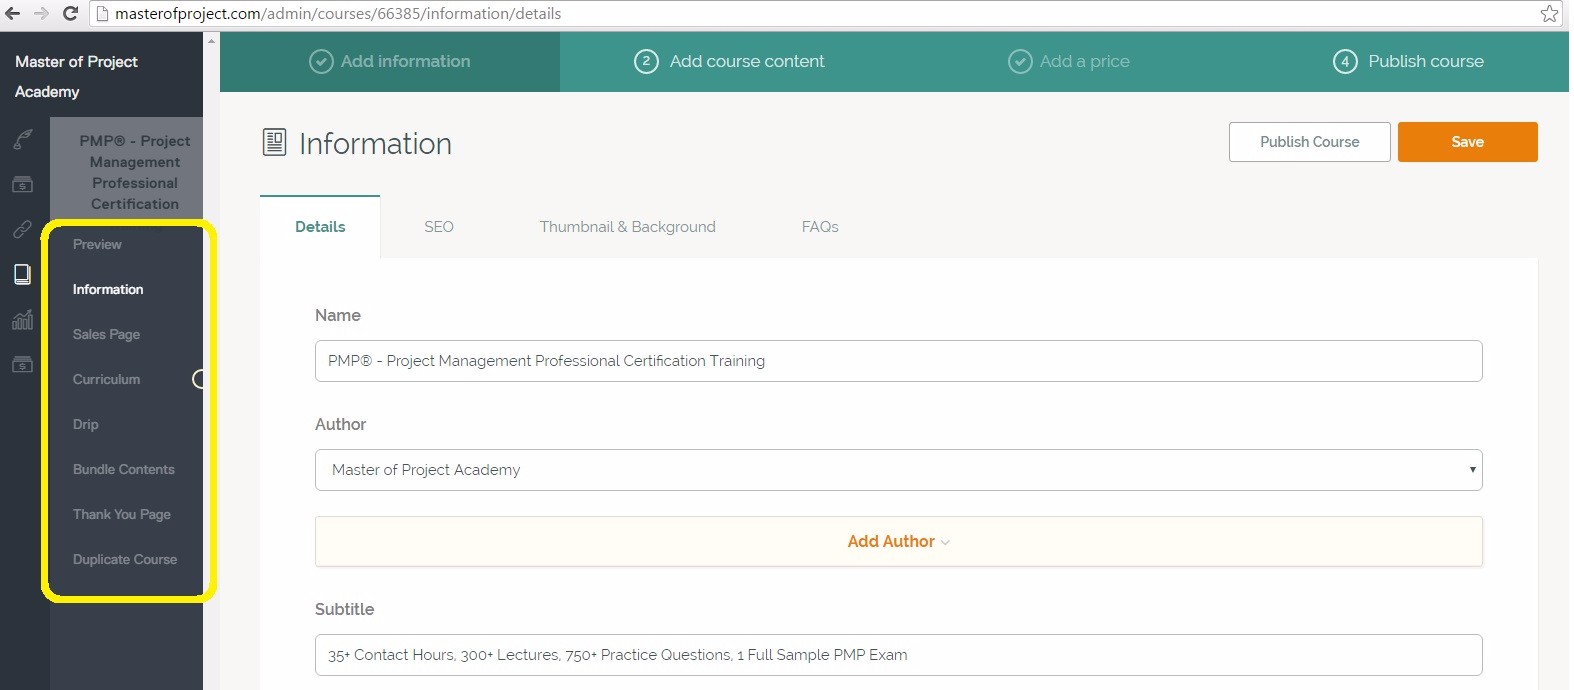The image size is (1574, 690).
Task: Switch to the Details tab
Action: pyautogui.click(x=320, y=227)
